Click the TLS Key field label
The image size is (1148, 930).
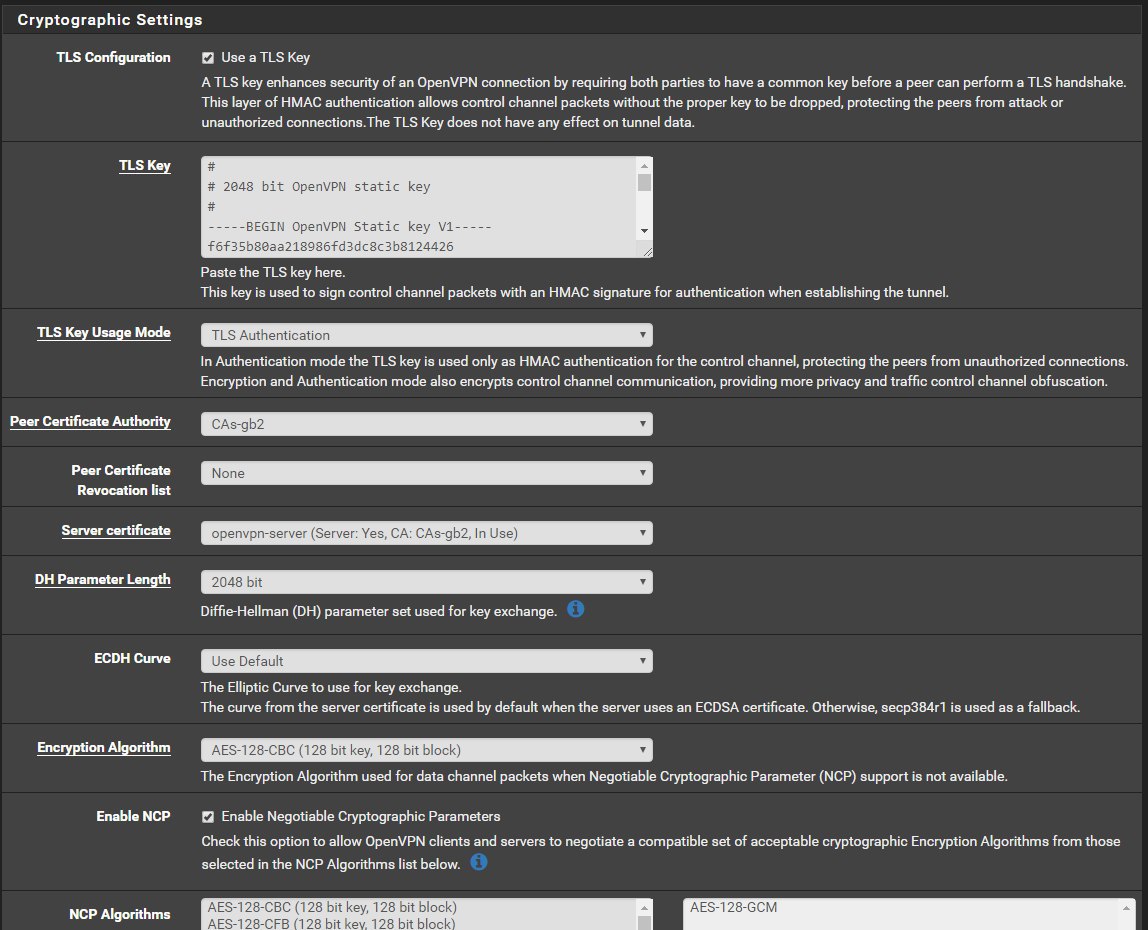(x=145, y=165)
